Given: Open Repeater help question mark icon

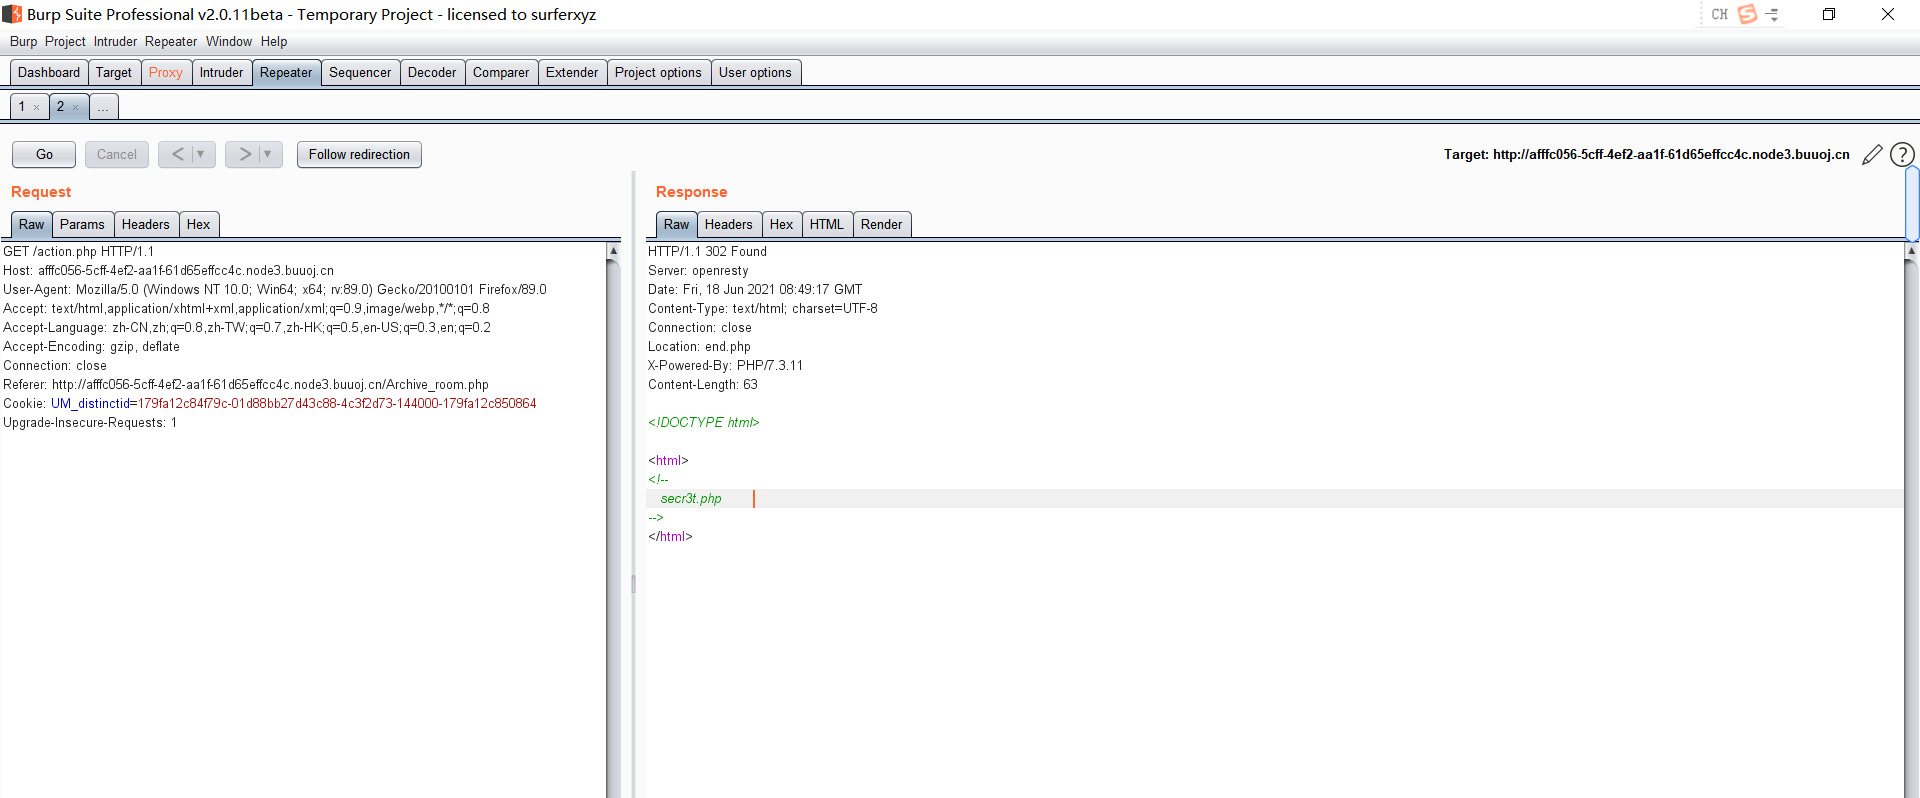Looking at the screenshot, I should coord(1902,155).
